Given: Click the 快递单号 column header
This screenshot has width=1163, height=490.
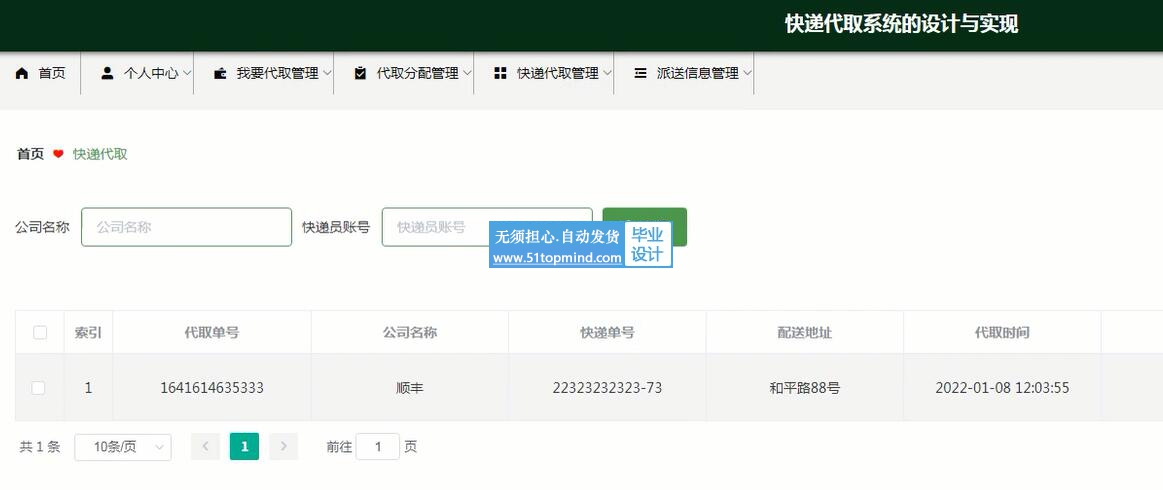Looking at the screenshot, I should point(607,333).
